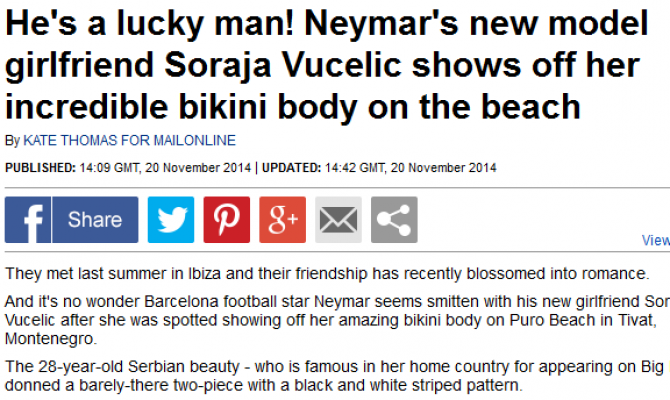Click the PUBLISHED 14:09 GMT timestamp

pyautogui.click(x=128, y=167)
